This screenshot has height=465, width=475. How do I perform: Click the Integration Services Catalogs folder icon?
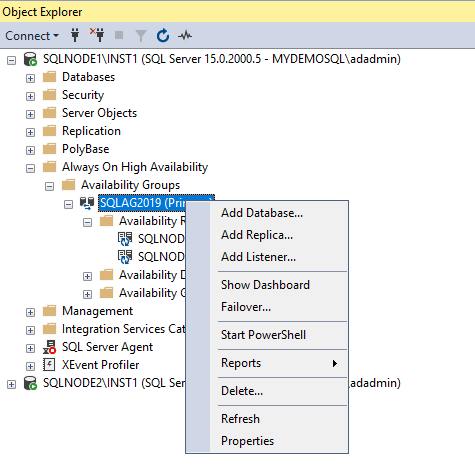[x=50, y=329]
